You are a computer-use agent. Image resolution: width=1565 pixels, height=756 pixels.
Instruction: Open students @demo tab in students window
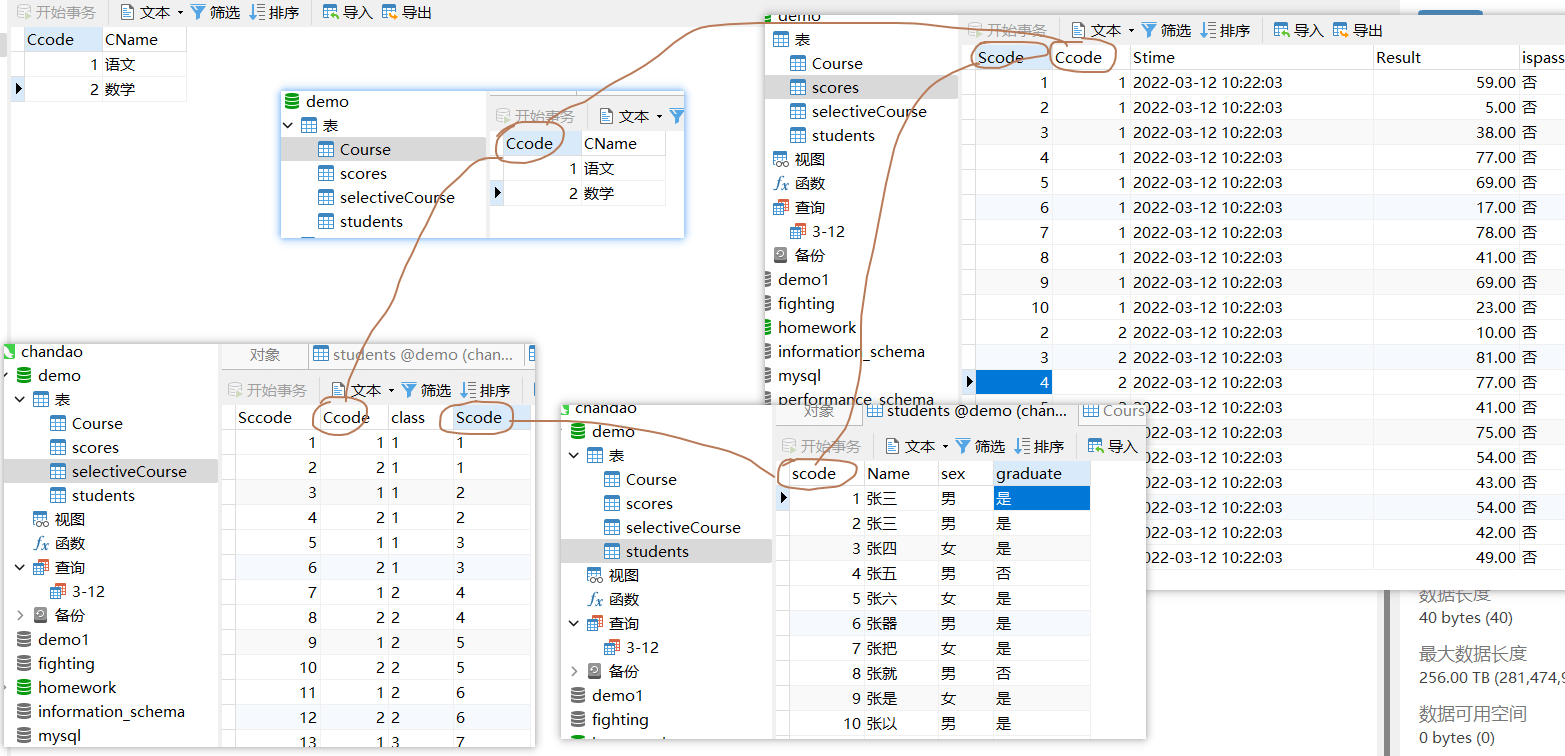pos(968,411)
